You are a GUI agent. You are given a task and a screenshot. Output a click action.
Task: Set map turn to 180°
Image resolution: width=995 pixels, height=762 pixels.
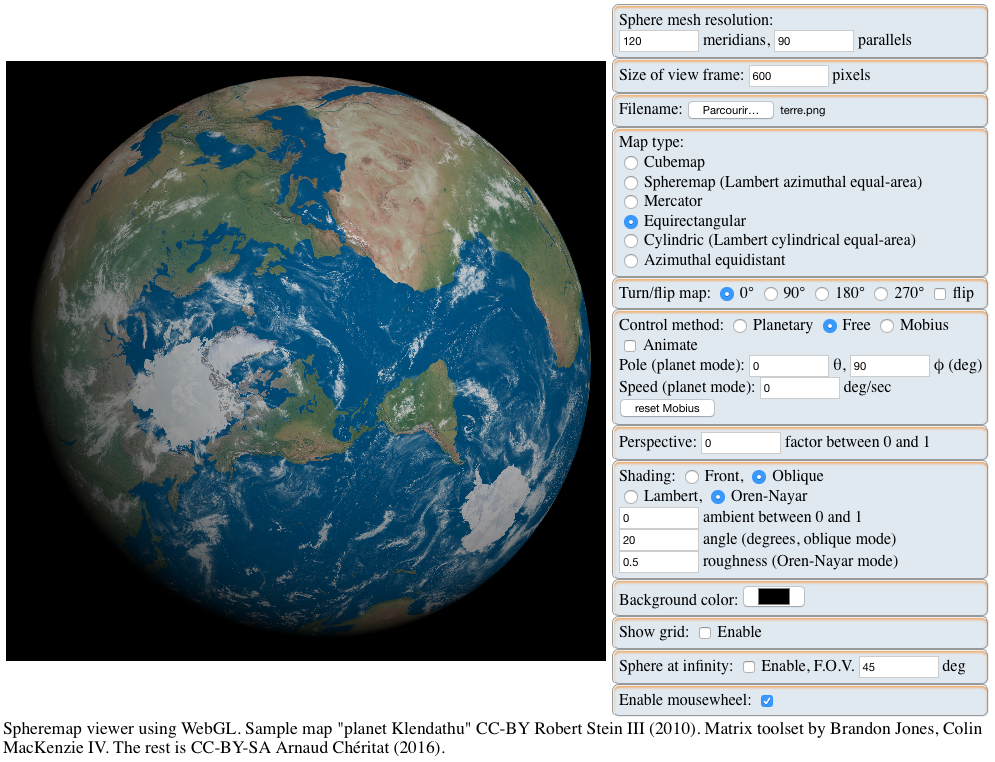coord(822,294)
